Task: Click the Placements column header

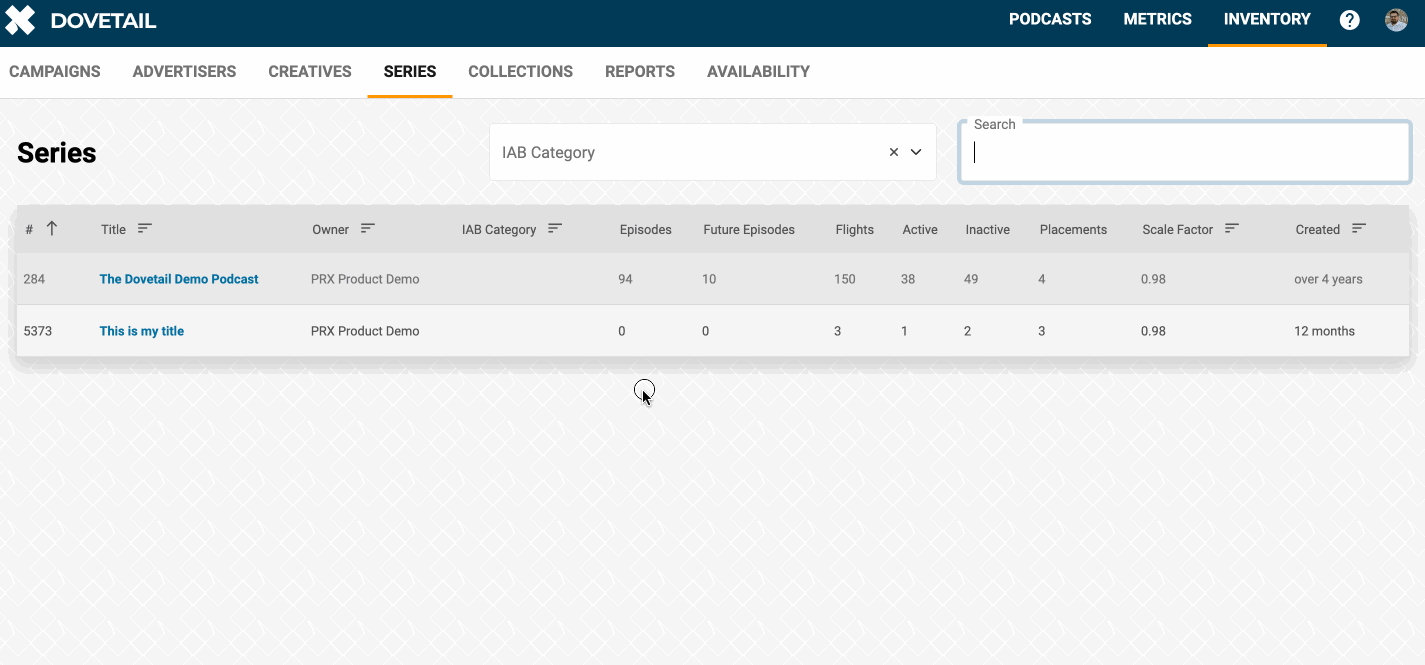Action: (1073, 230)
